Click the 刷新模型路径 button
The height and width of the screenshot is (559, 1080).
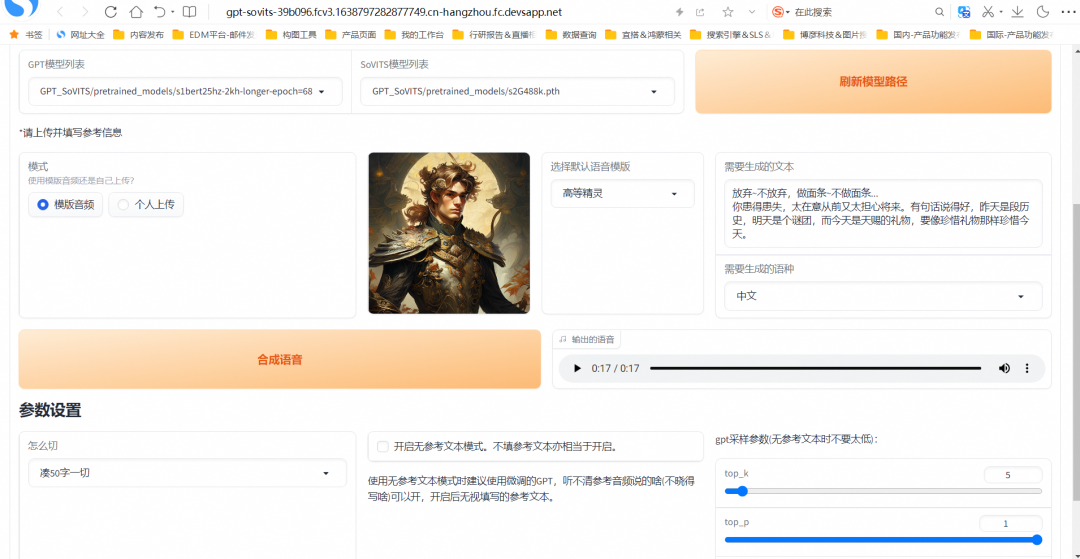(873, 81)
